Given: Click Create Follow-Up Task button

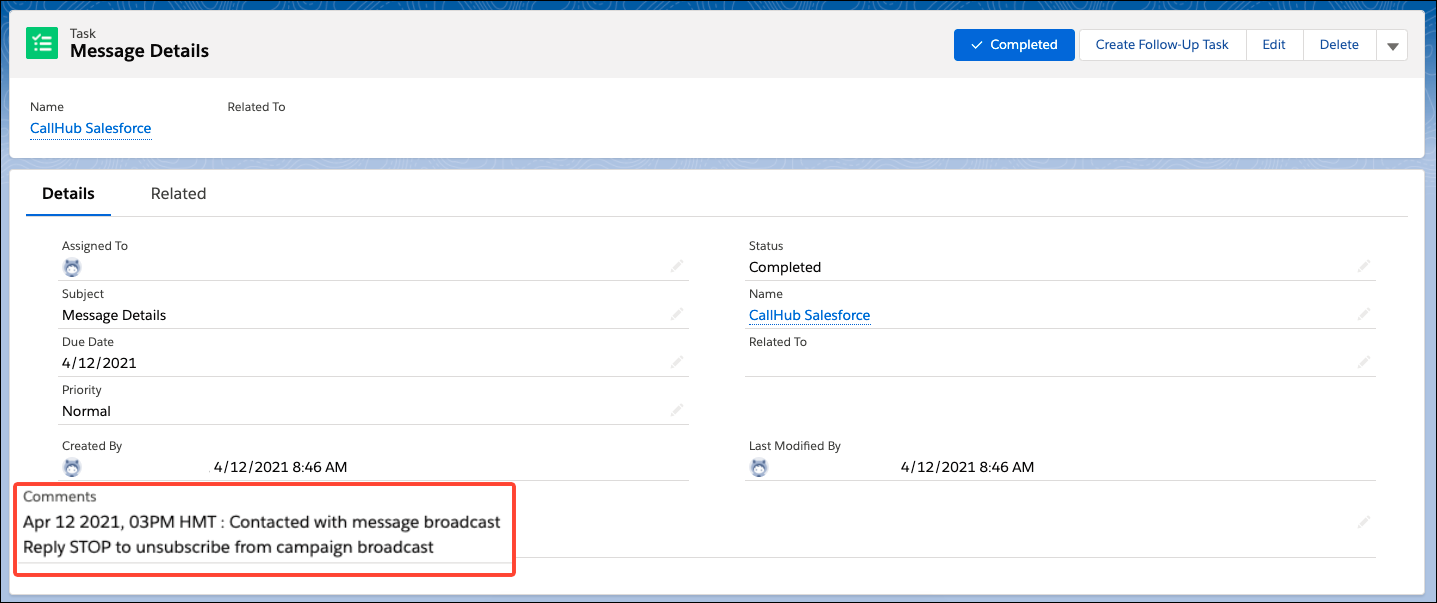Looking at the screenshot, I should [1162, 45].
